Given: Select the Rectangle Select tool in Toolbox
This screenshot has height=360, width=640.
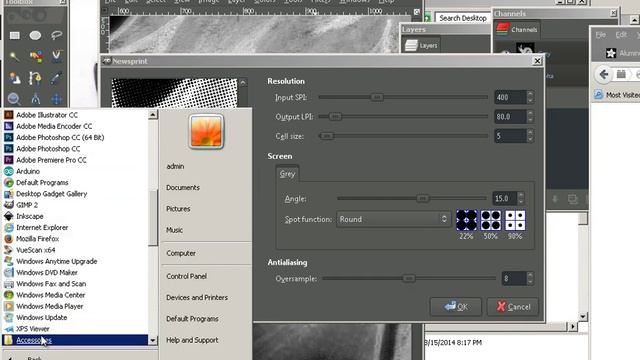Looking at the screenshot, I should (15, 36).
